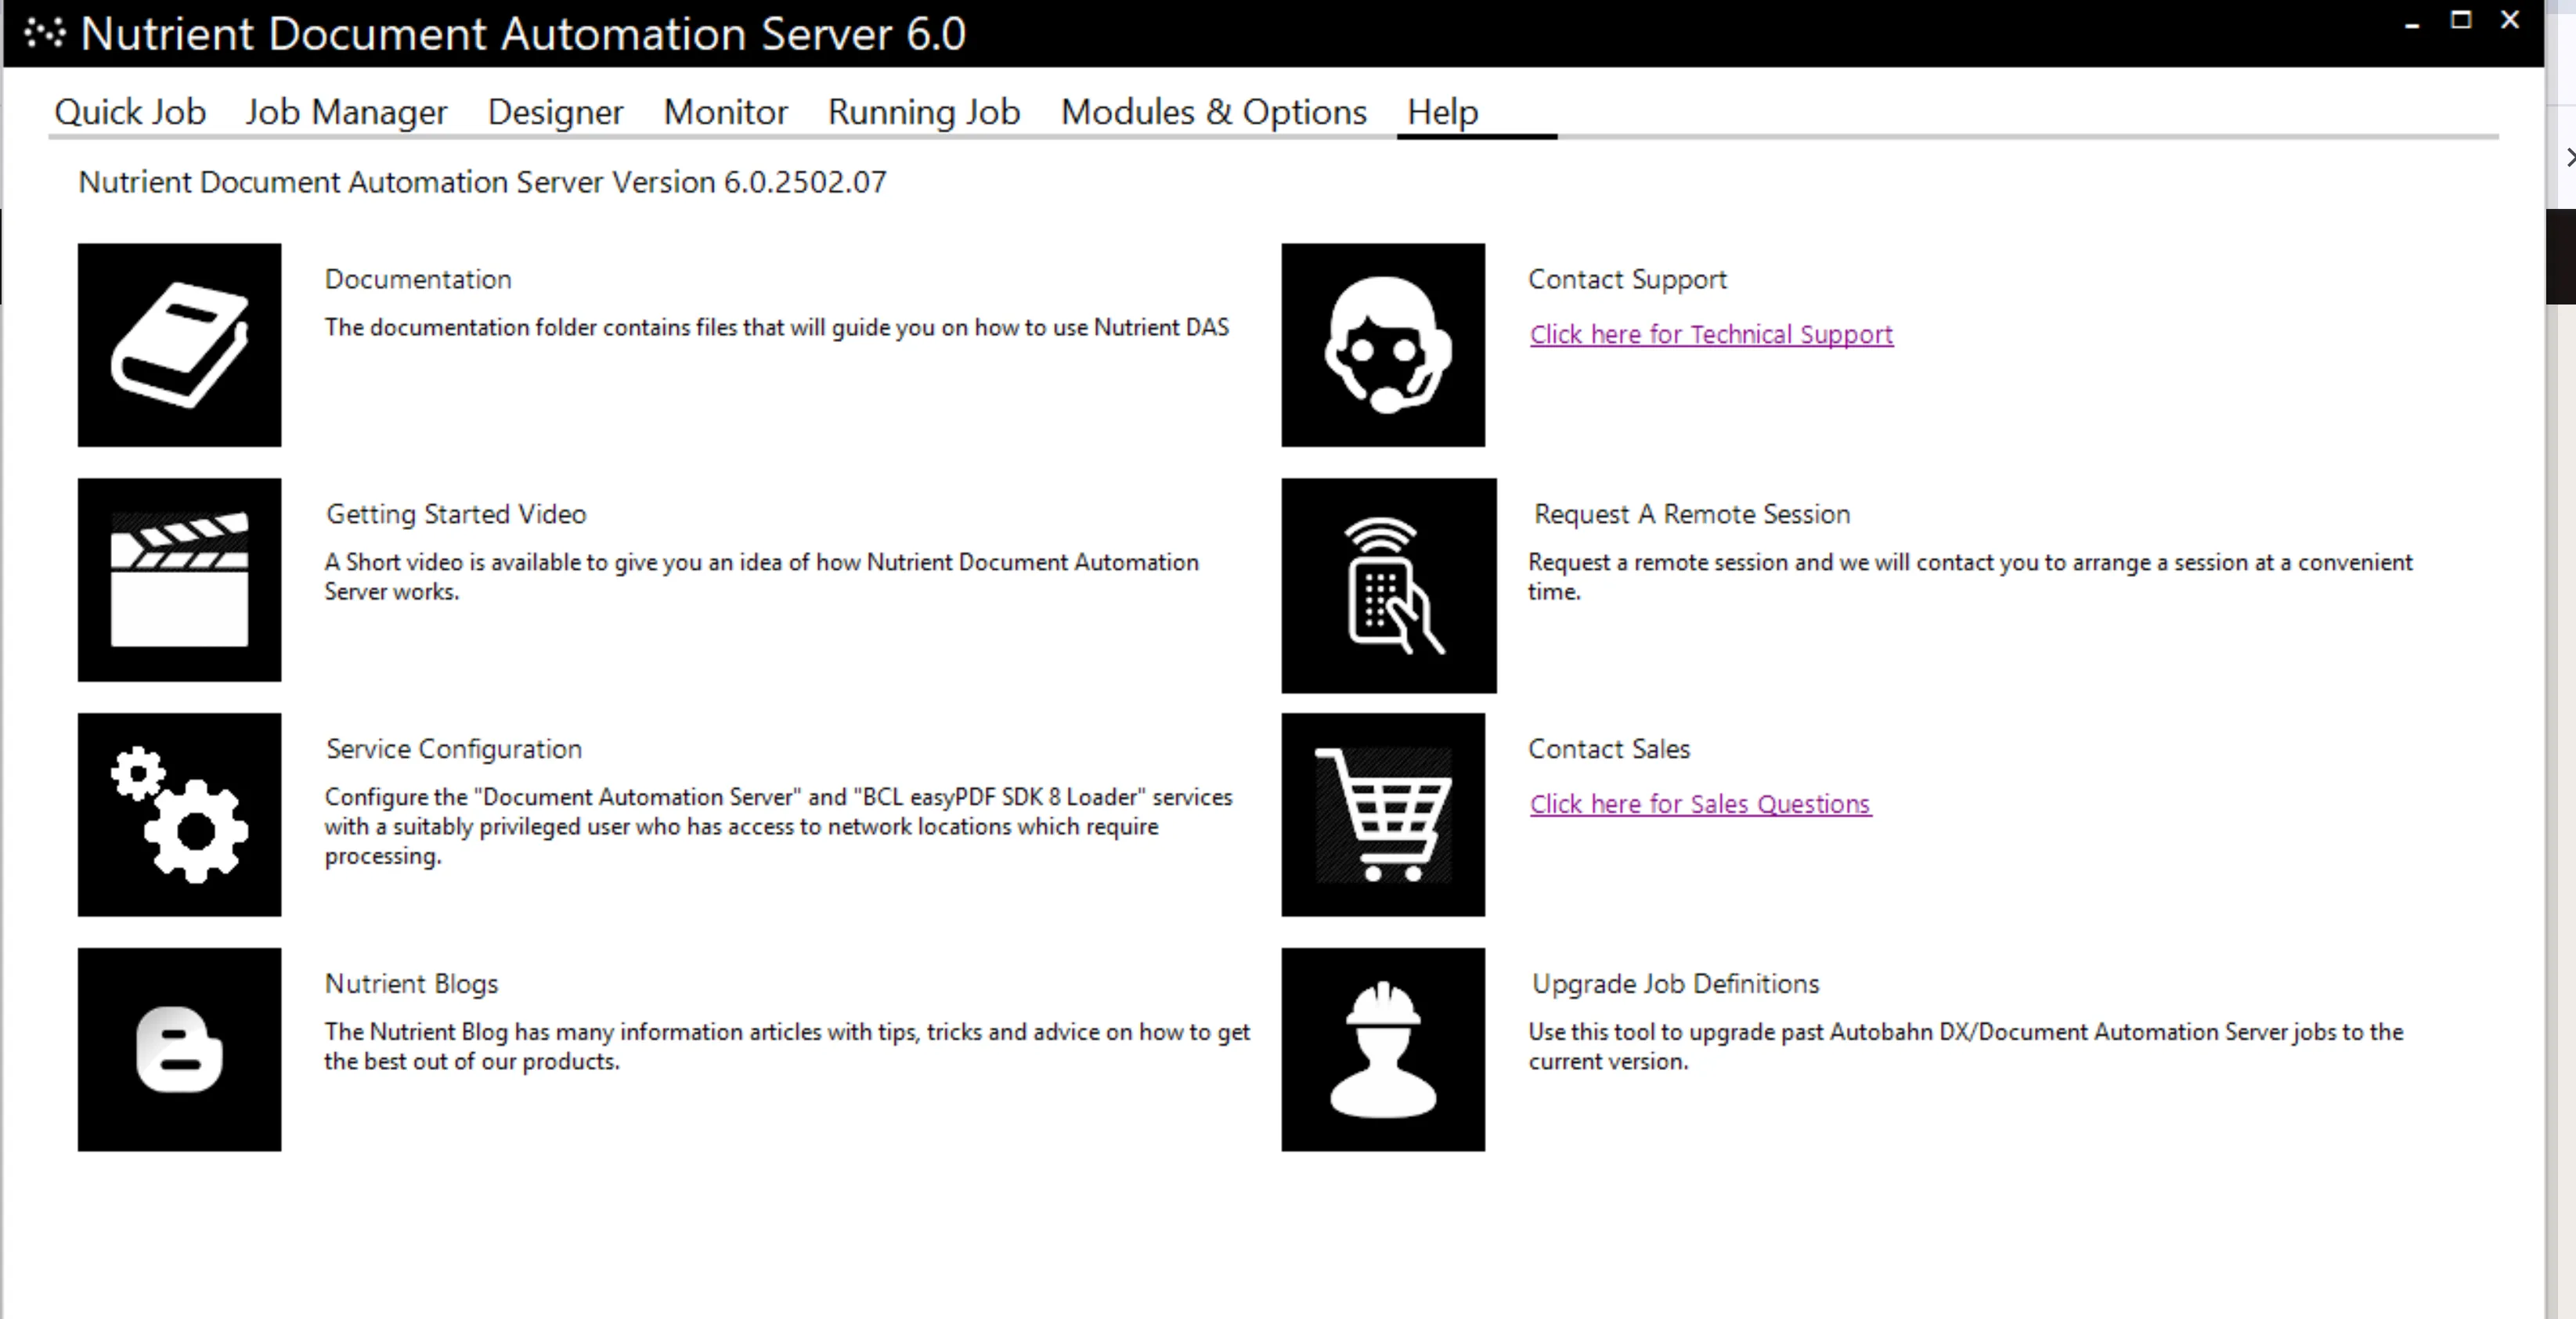The width and height of the screenshot is (2576, 1319).
Task: Click here for Technical Support link
Action: [1710, 334]
